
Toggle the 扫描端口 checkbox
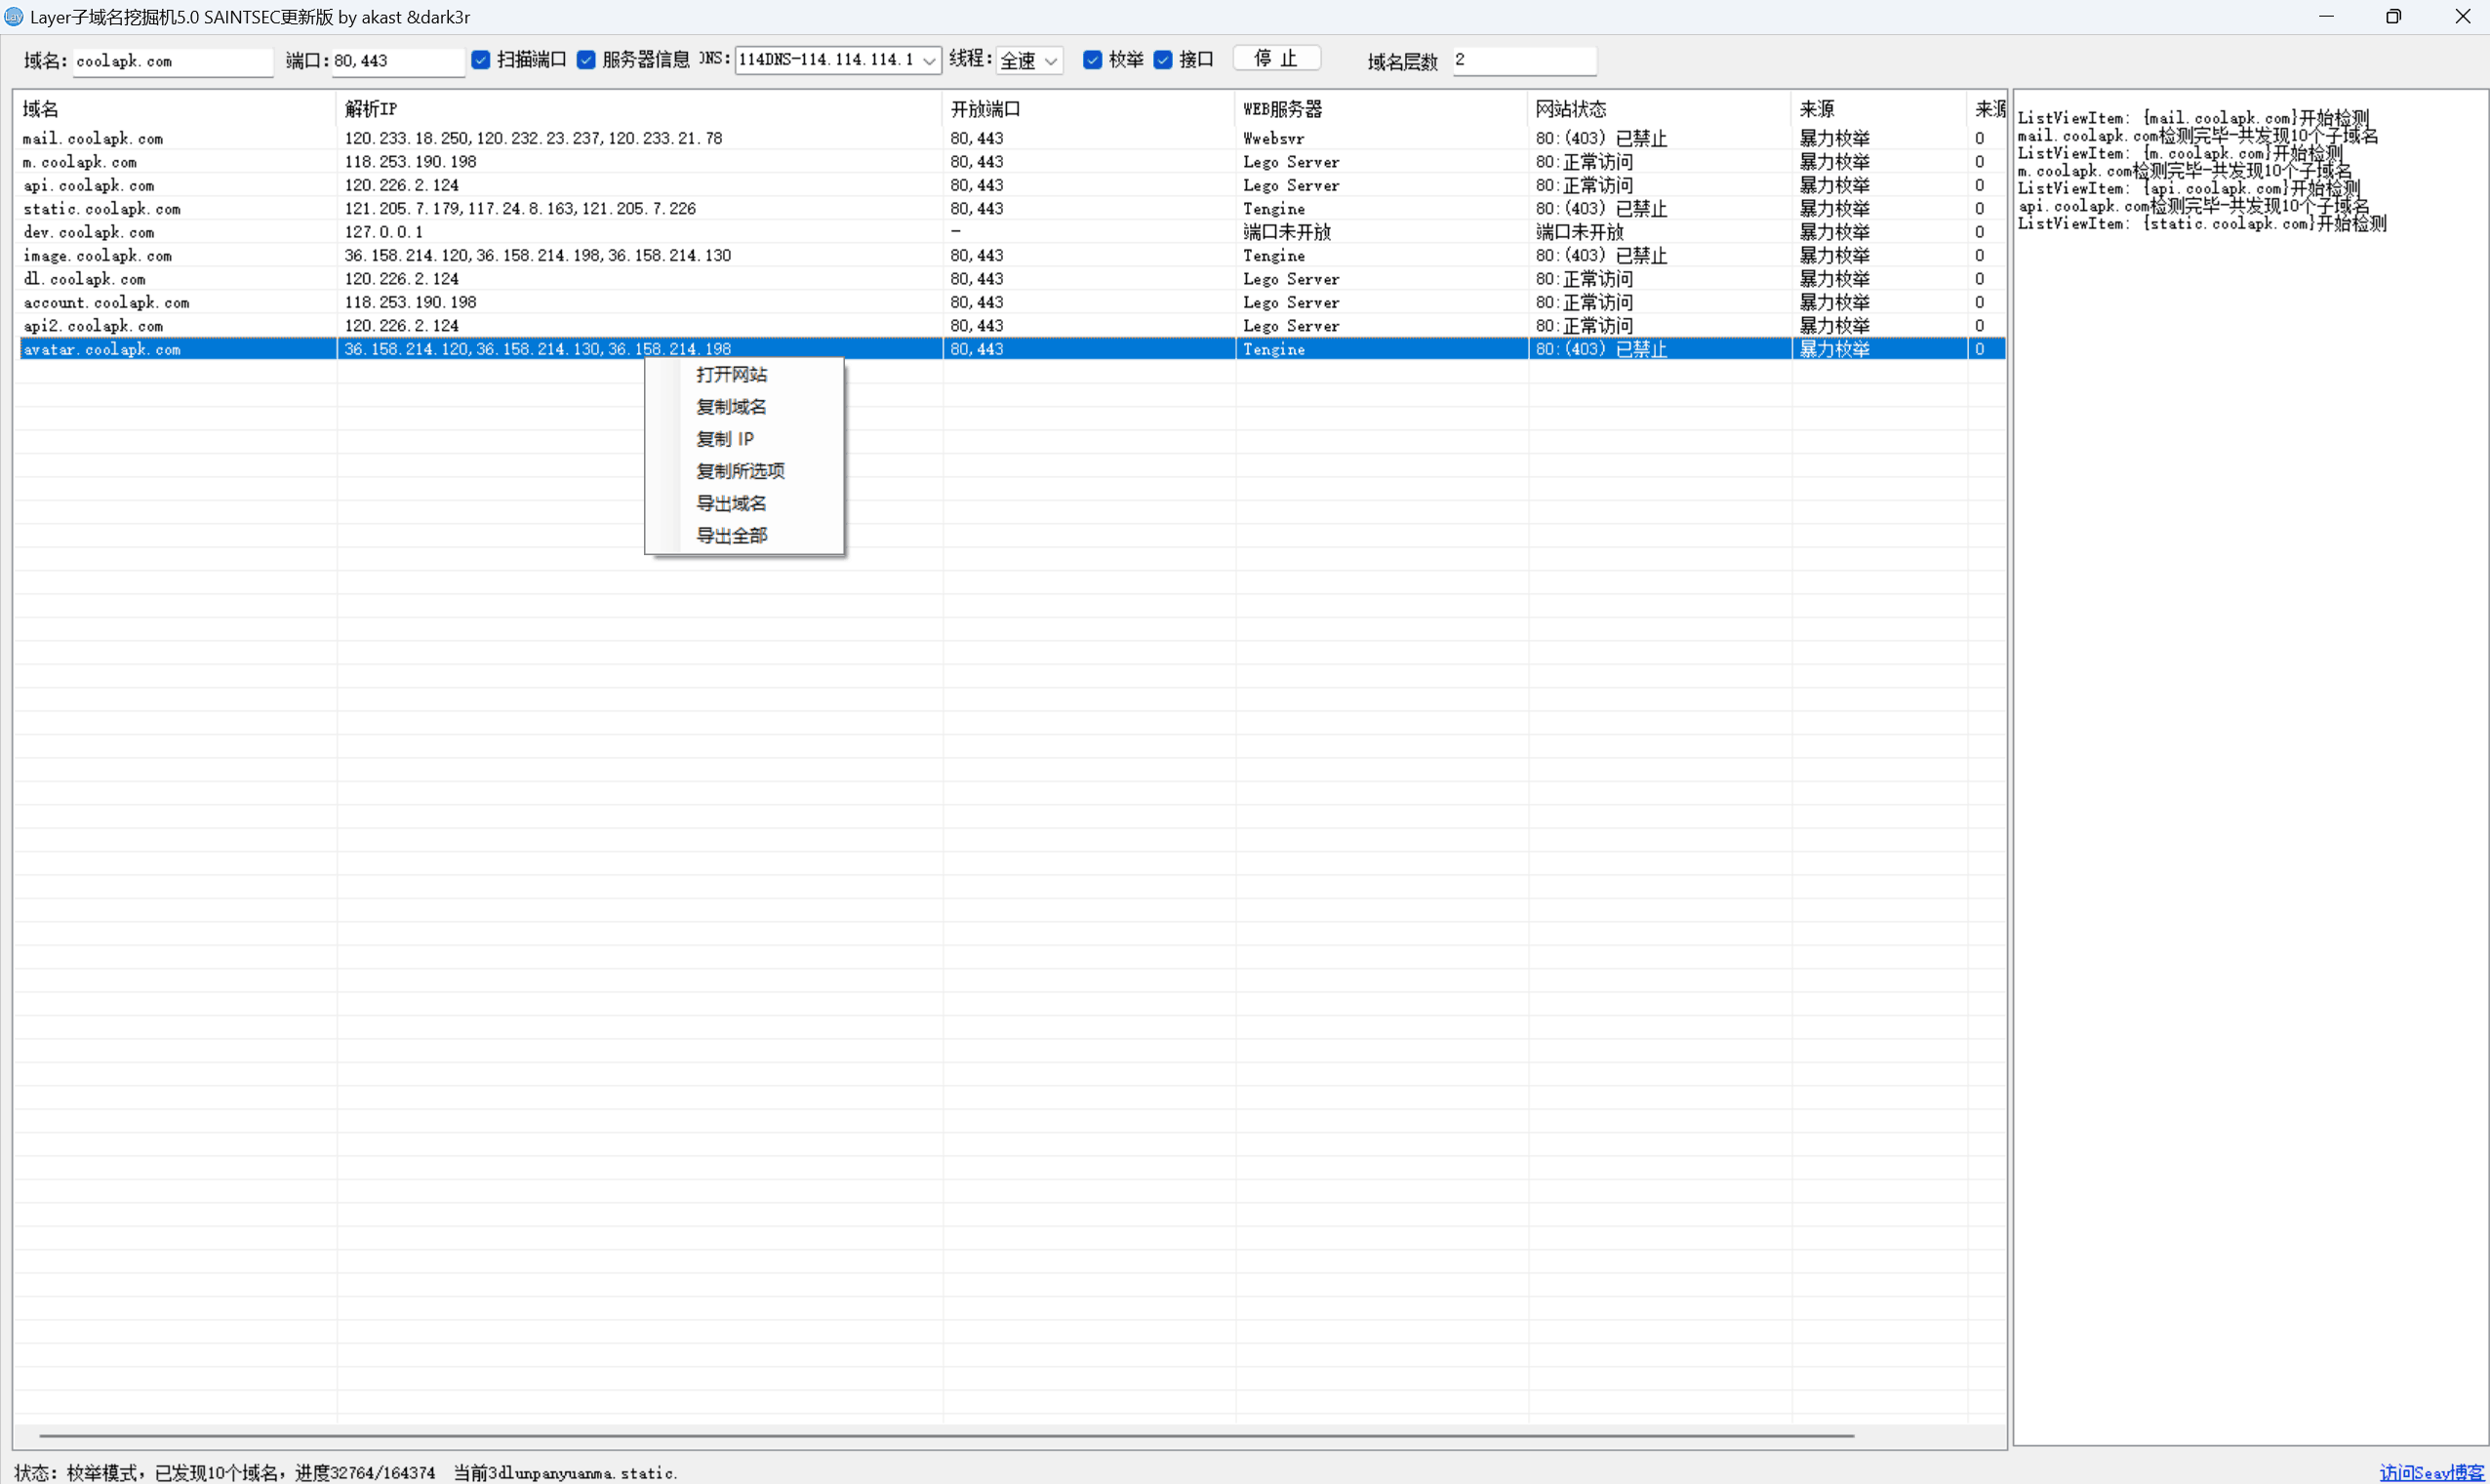(x=481, y=60)
